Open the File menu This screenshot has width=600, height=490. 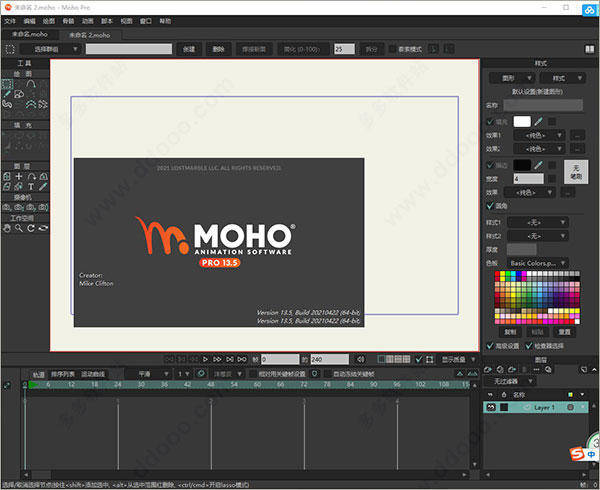pos(10,21)
